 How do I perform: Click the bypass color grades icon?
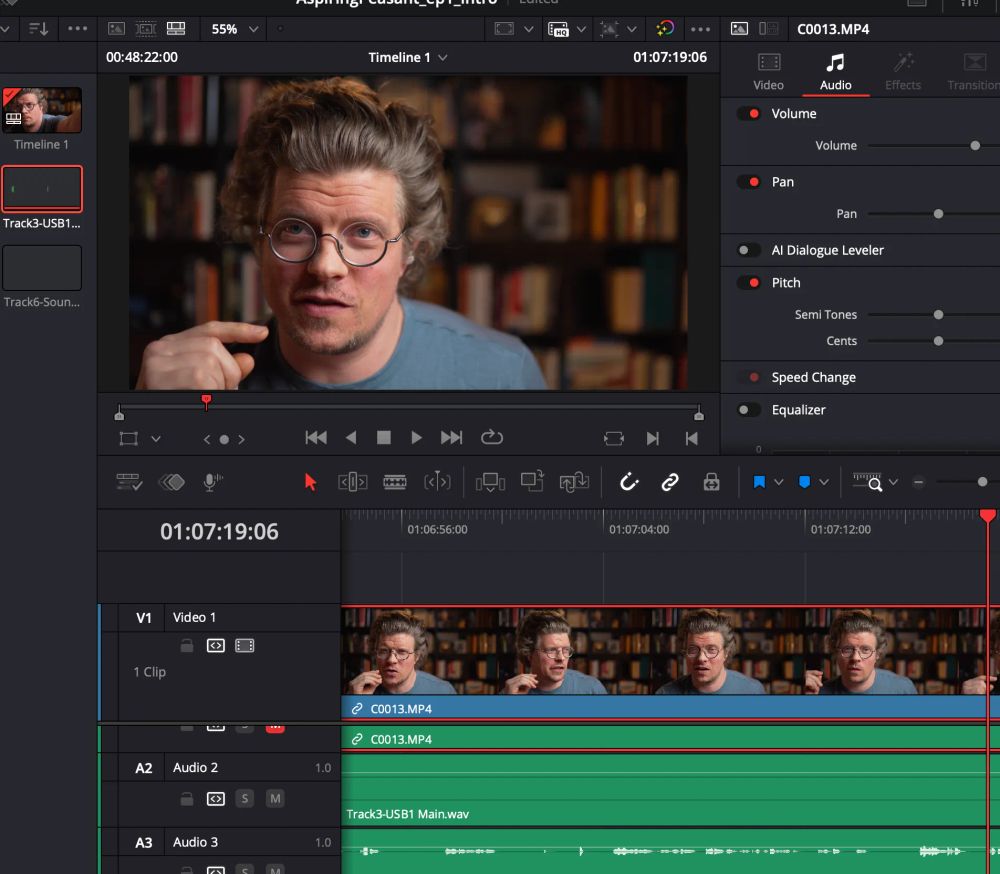click(665, 29)
